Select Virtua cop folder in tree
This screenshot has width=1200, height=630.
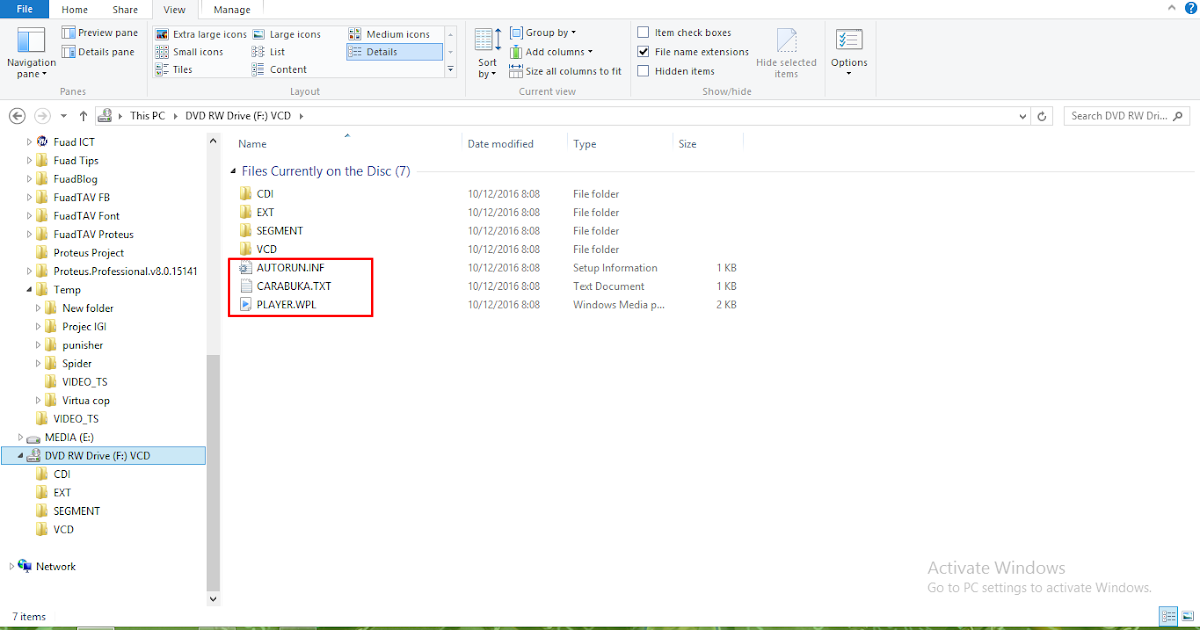(x=86, y=401)
